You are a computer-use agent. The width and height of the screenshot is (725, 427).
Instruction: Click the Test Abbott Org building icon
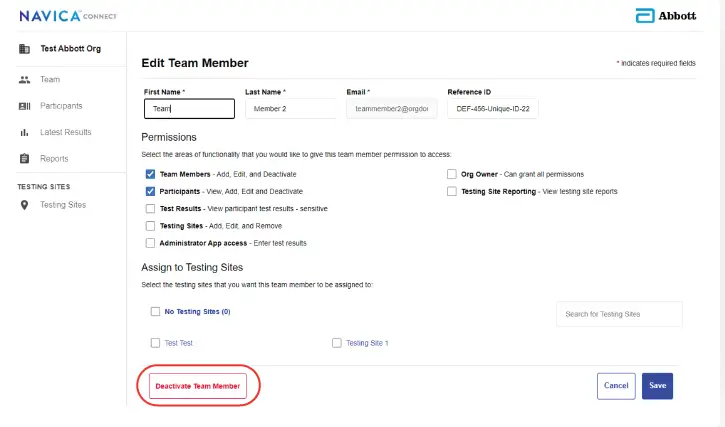24,49
